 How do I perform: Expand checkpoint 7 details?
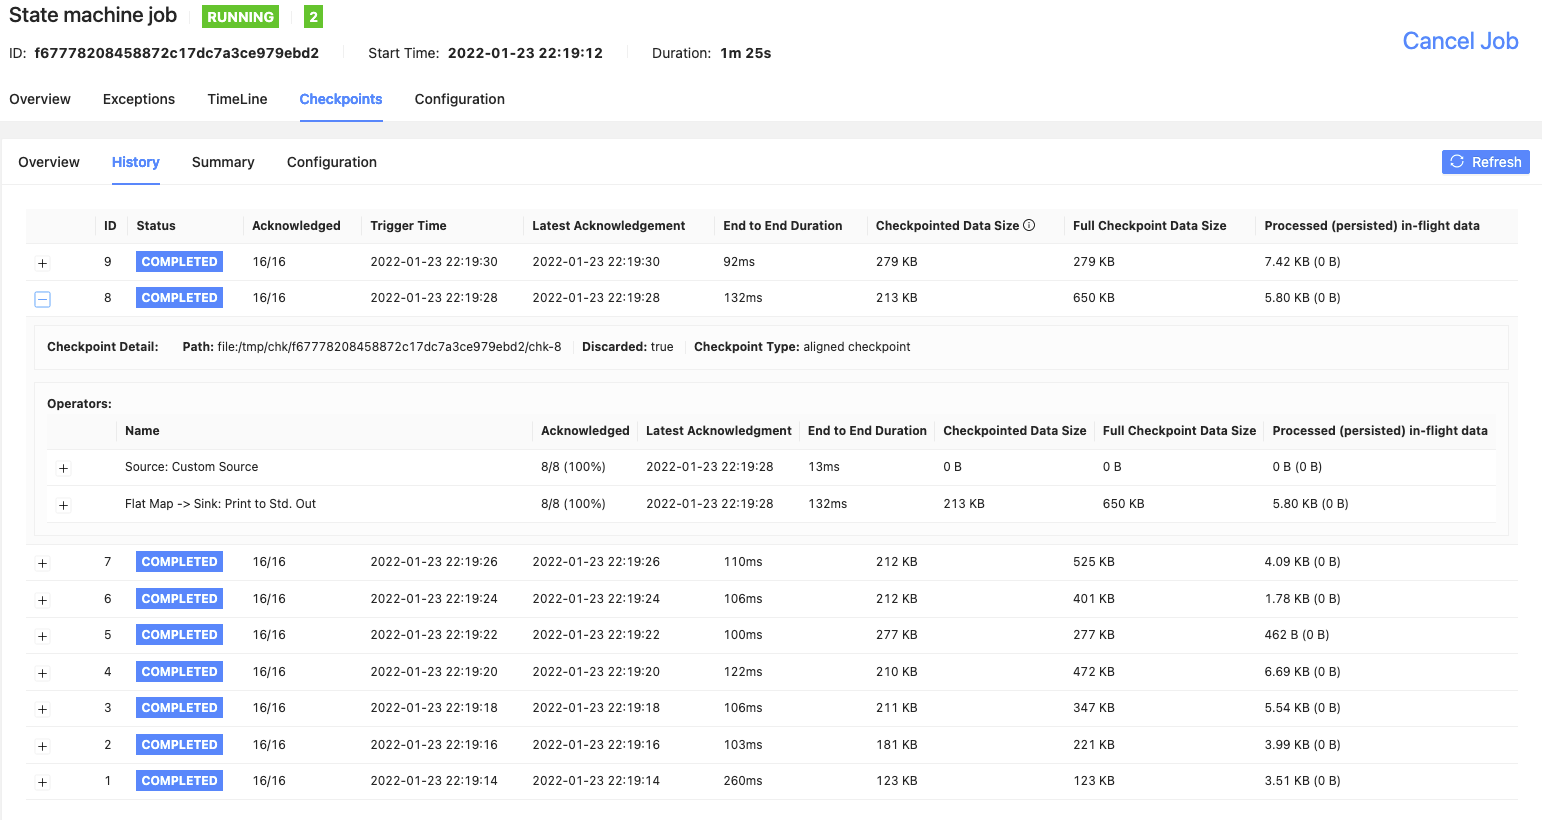(42, 562)
